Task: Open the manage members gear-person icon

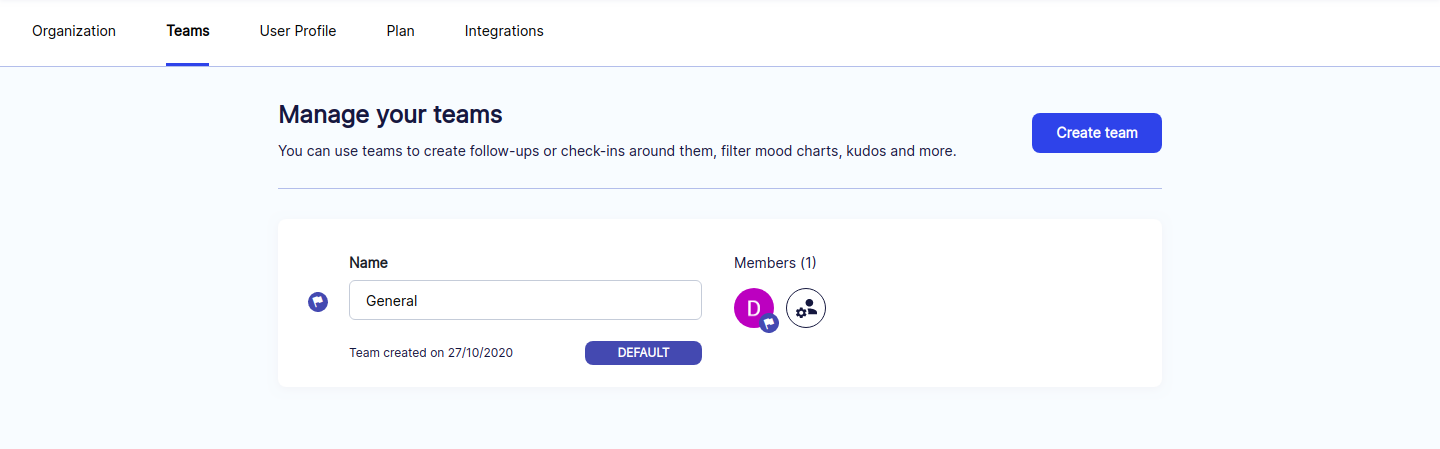Action: pos(806,309)
